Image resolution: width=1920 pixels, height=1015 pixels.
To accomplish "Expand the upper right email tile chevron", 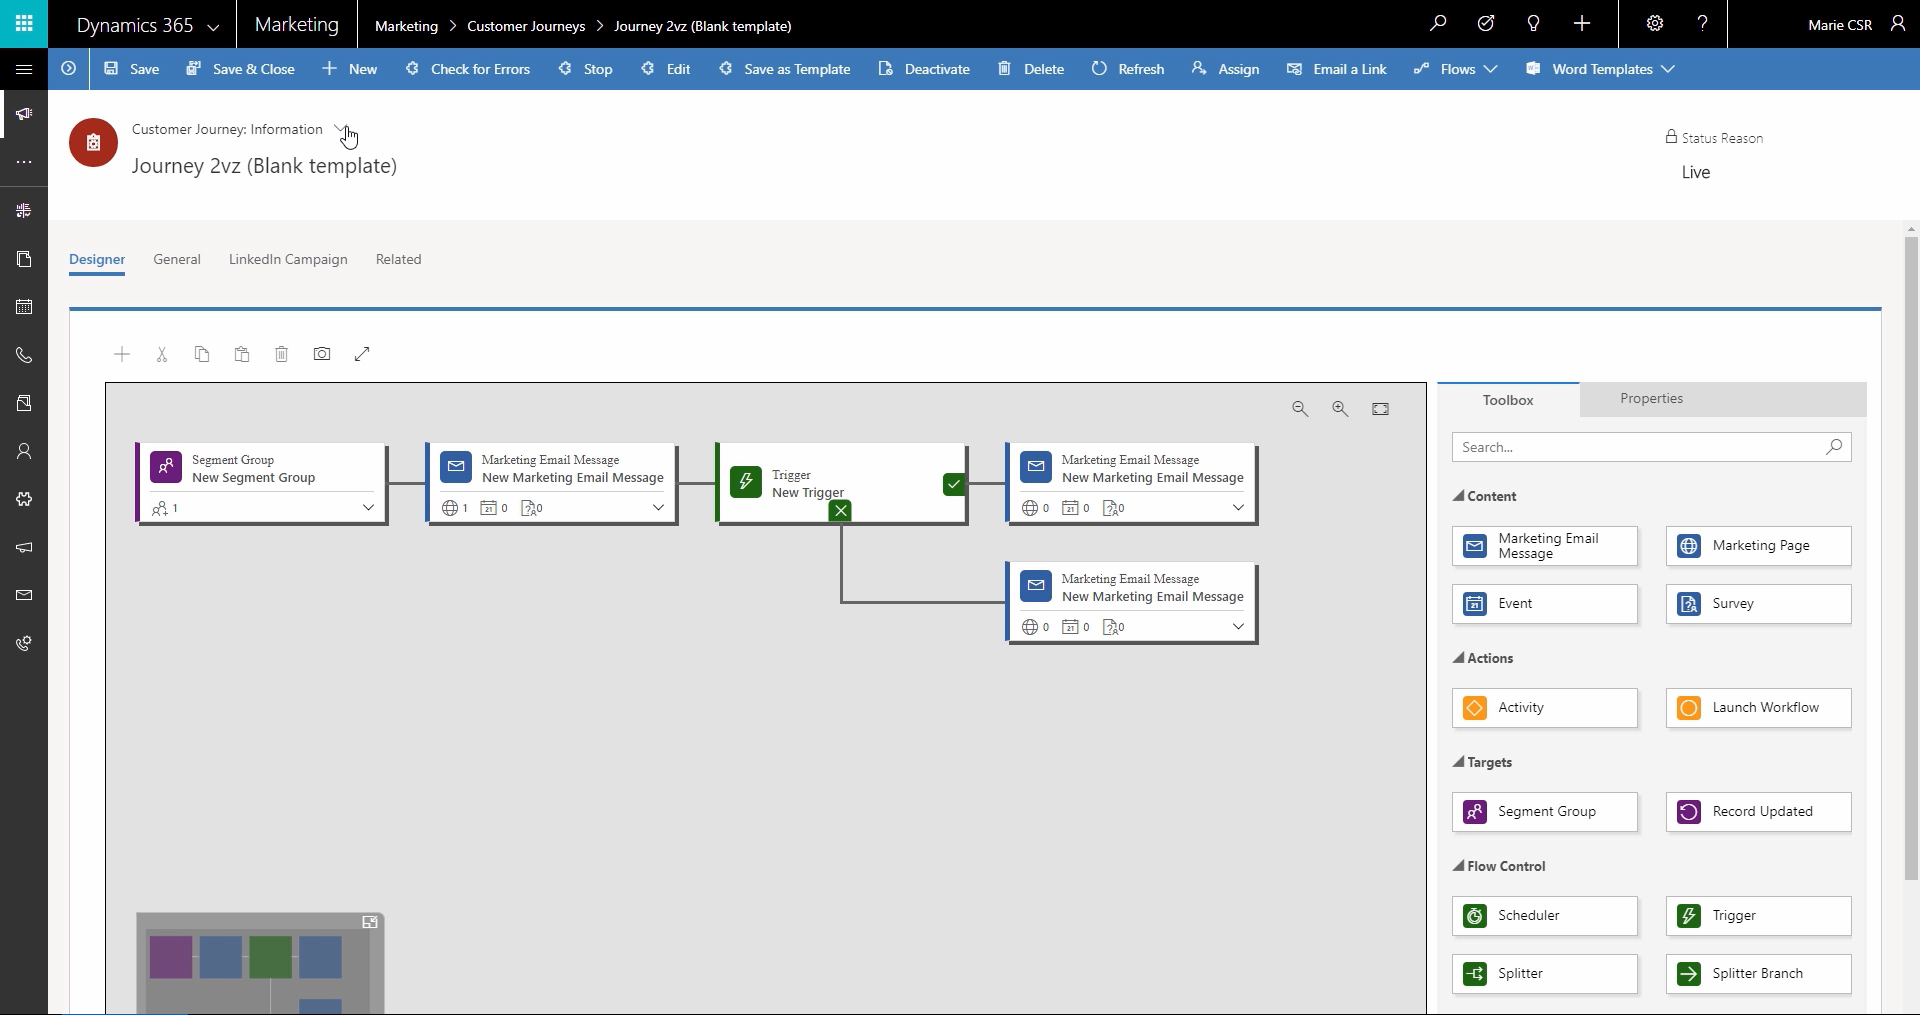I will (x=1238, y=508).
